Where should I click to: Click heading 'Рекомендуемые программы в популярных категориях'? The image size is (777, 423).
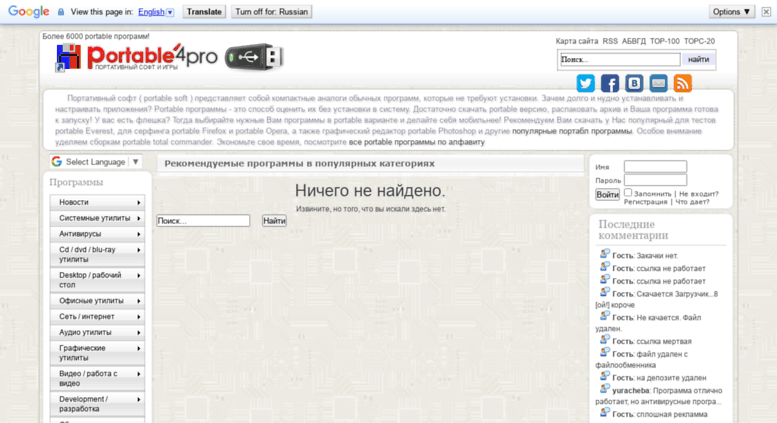tap(299, 163)
